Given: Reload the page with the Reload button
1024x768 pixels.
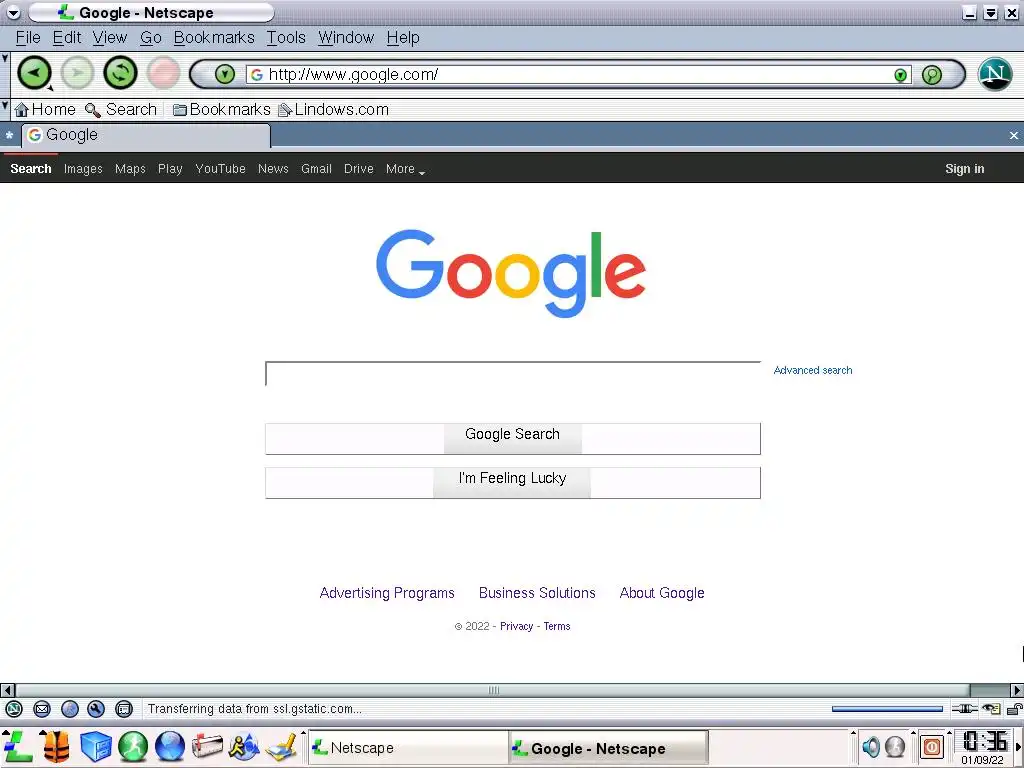Looking at the screenshot, I should 120,72.
